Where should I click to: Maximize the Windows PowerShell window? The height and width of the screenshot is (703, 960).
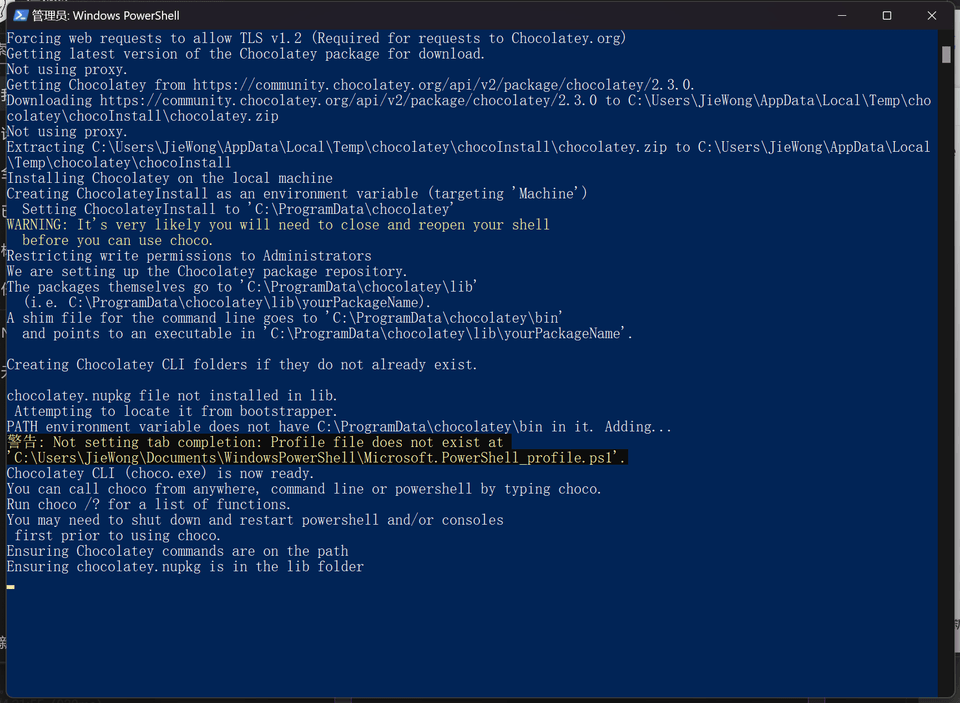[887, 15]
